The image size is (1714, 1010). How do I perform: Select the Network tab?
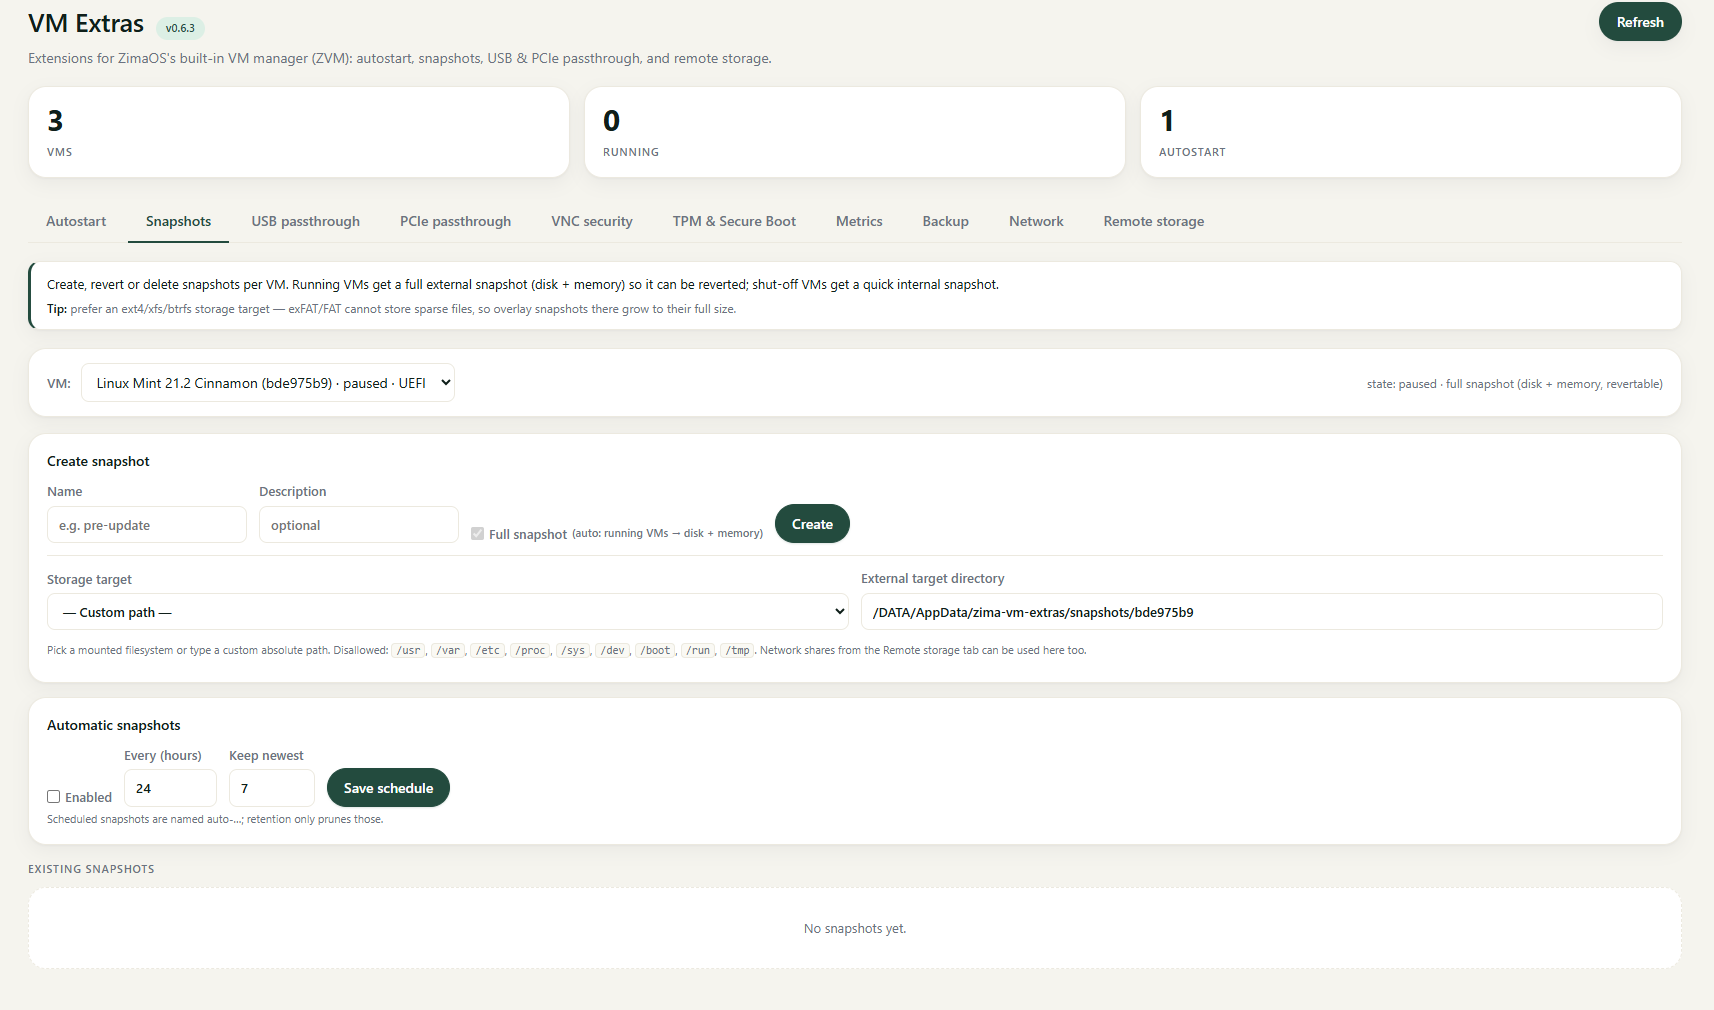(x=1036, y=221)
